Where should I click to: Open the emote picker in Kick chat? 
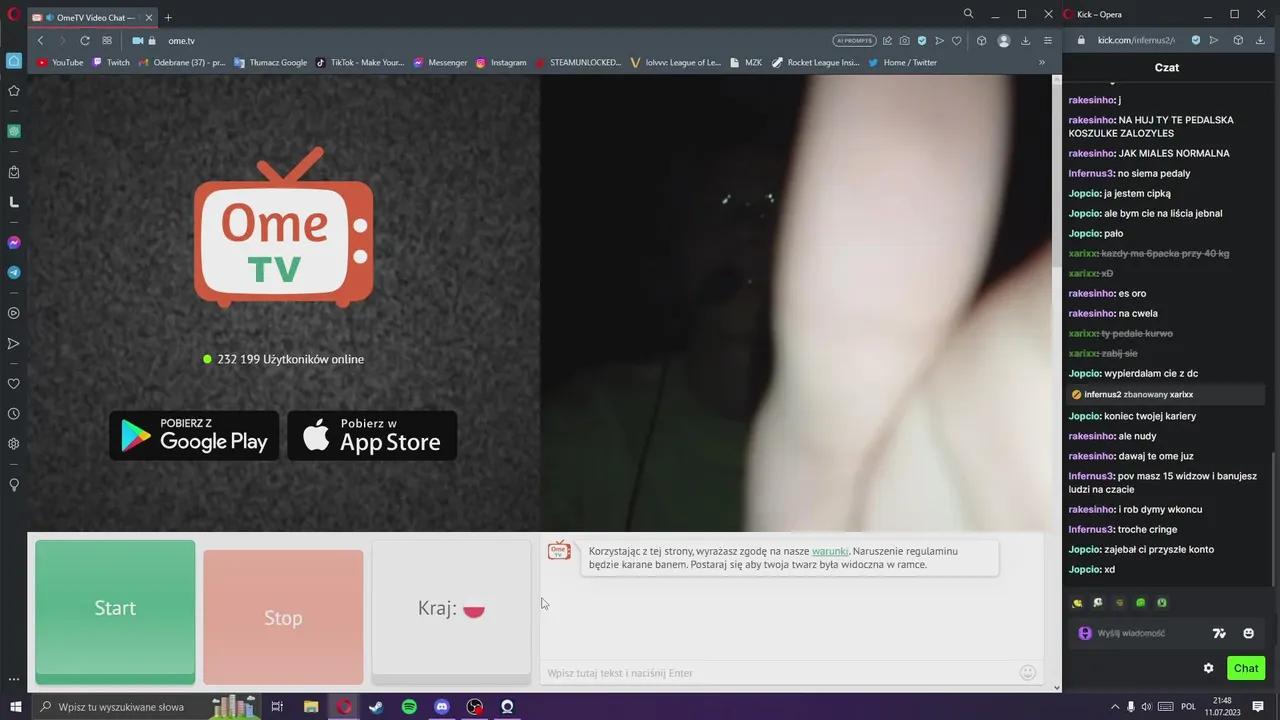(x=1248, y=633)
